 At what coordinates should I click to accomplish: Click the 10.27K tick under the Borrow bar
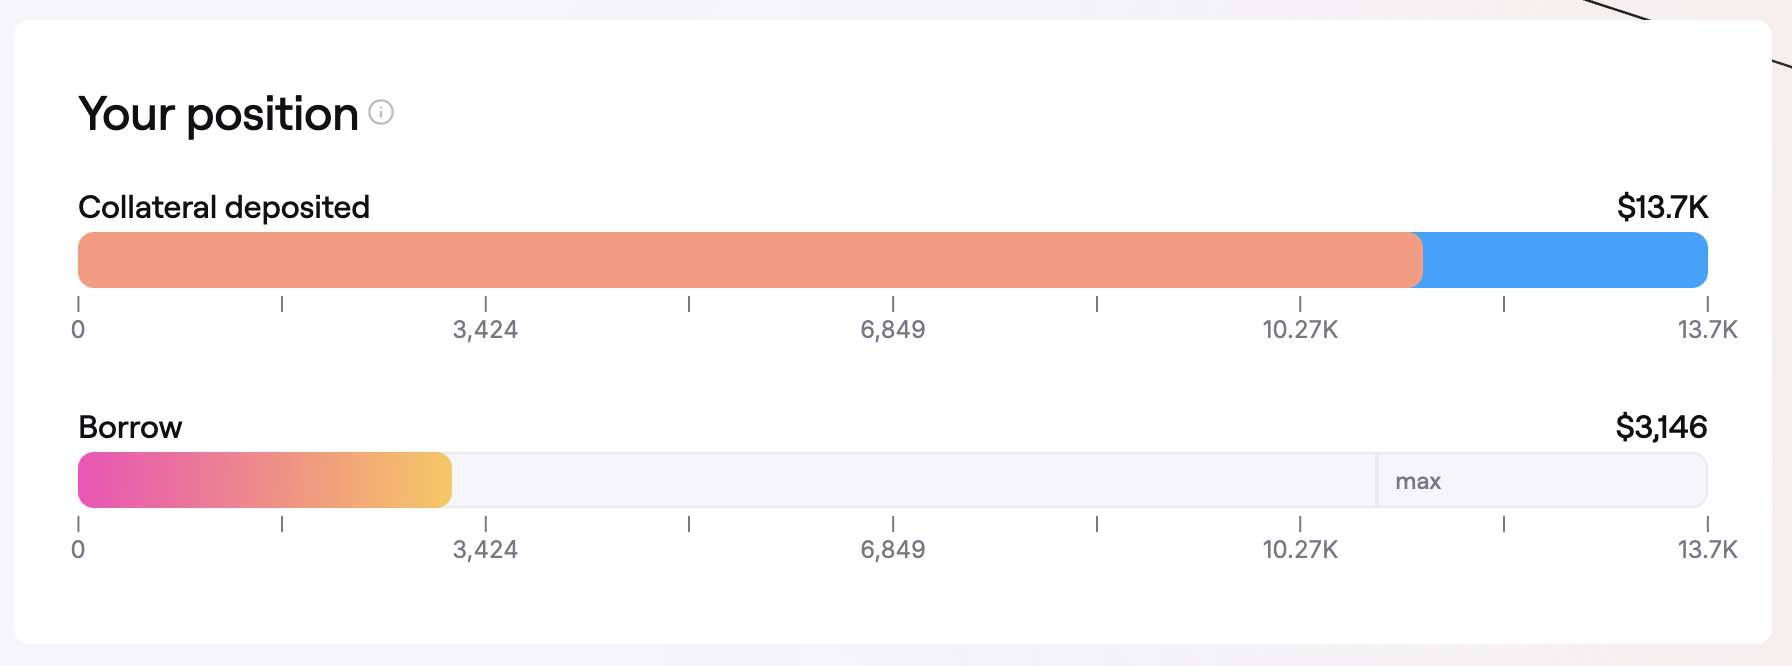tap(1300, 549)
